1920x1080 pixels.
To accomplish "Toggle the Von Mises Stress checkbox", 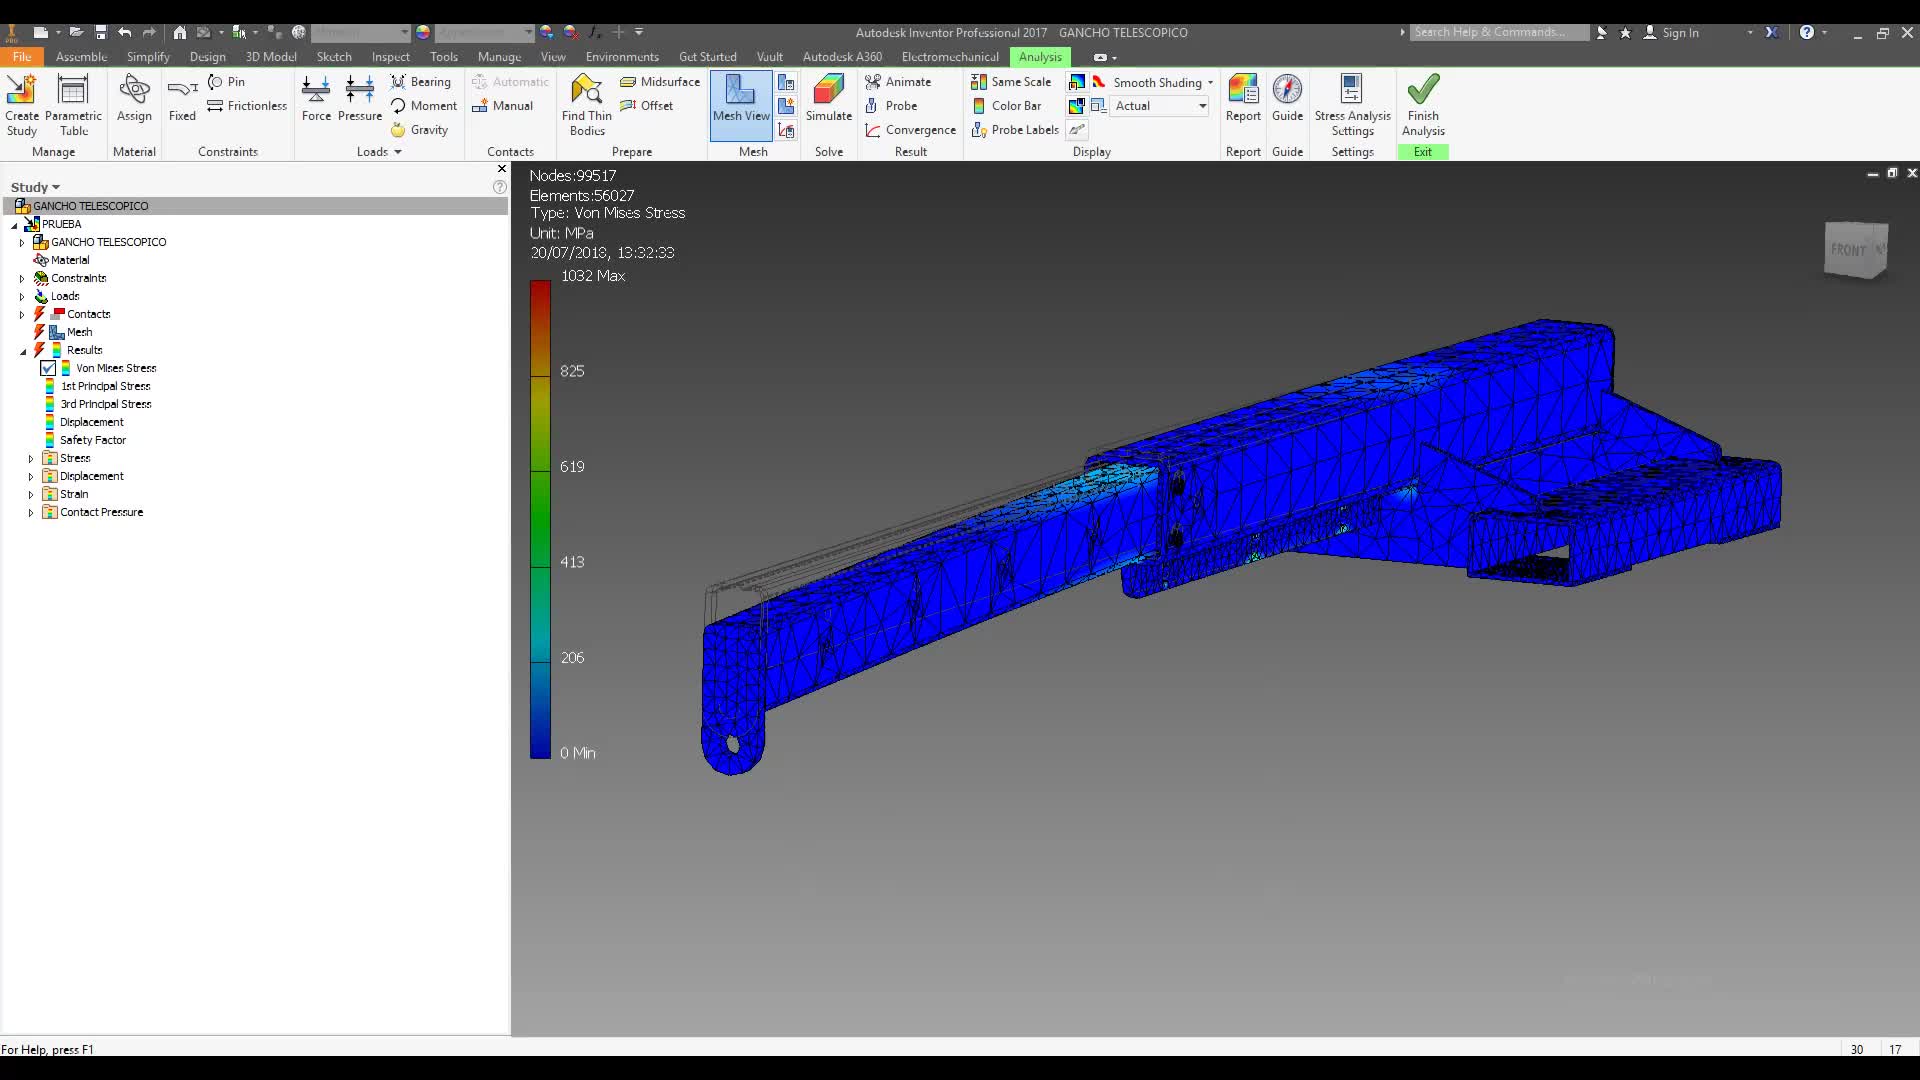I will point(48,368).
